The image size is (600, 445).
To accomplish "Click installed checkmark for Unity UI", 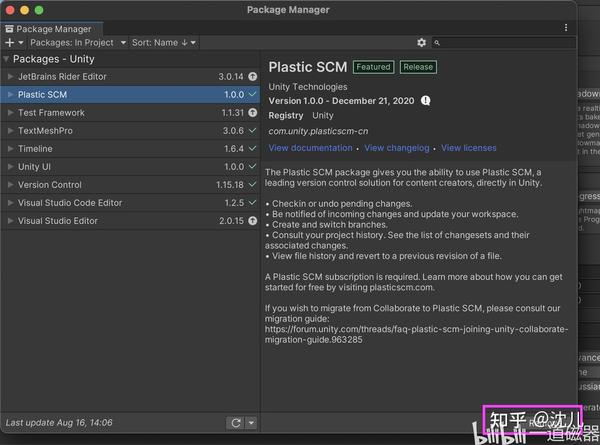I will pos(253,166).
